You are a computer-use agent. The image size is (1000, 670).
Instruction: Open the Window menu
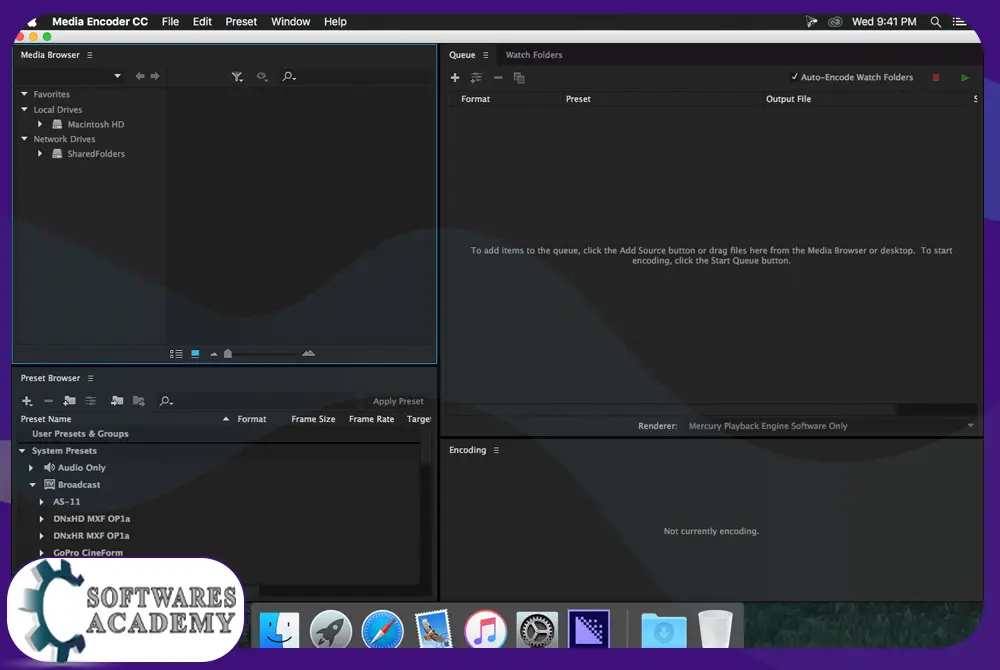tap(290, 22)
